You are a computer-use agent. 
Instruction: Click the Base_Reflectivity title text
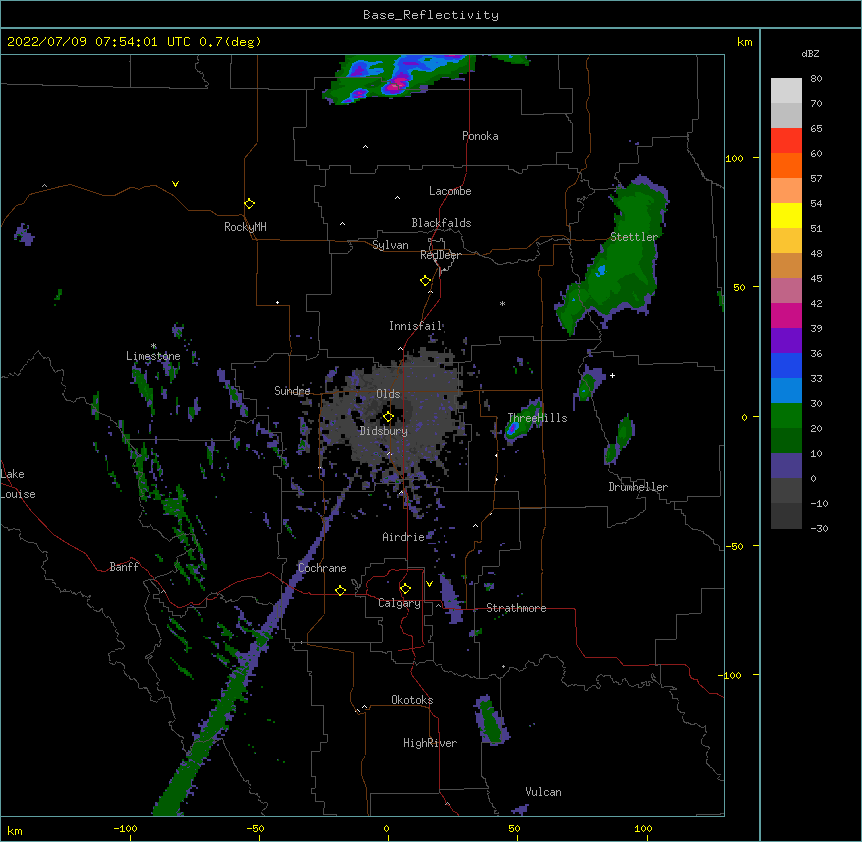[431, 15]
